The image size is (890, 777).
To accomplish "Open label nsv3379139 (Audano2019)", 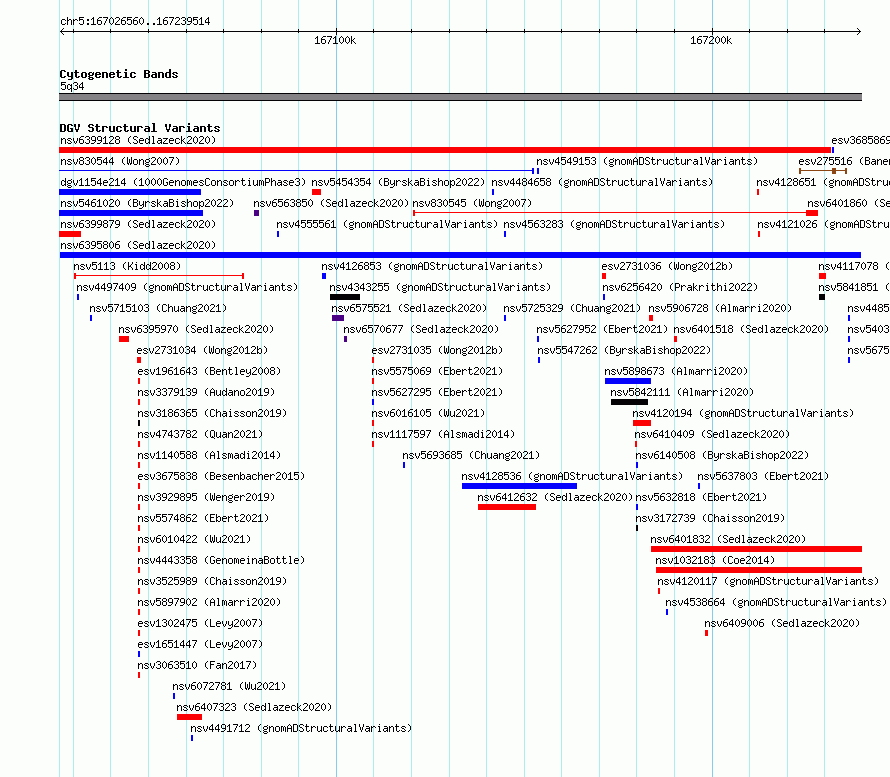I will [206, 392].
